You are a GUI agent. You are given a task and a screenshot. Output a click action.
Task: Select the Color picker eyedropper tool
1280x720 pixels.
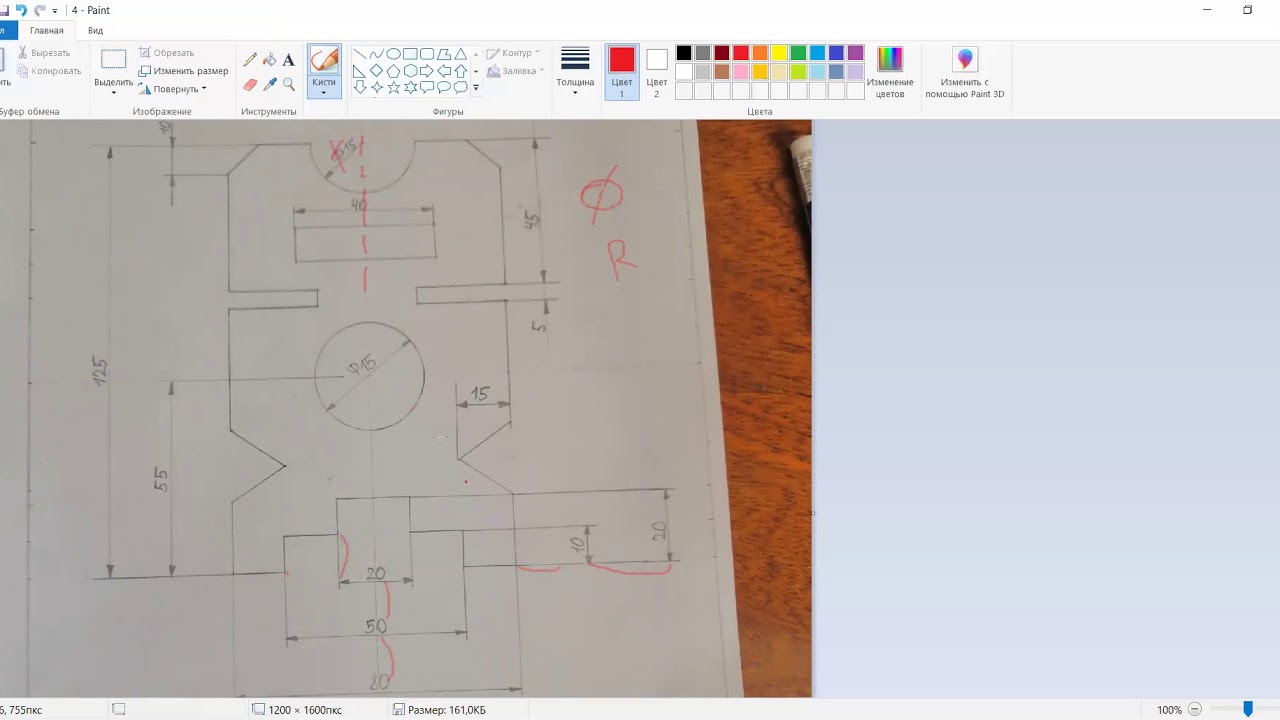pos(269,85)
